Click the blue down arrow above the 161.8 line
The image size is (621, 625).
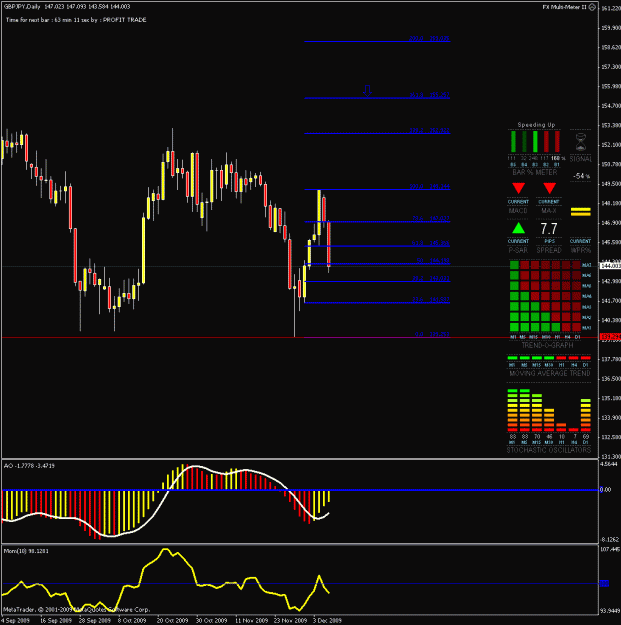point(367,90)
